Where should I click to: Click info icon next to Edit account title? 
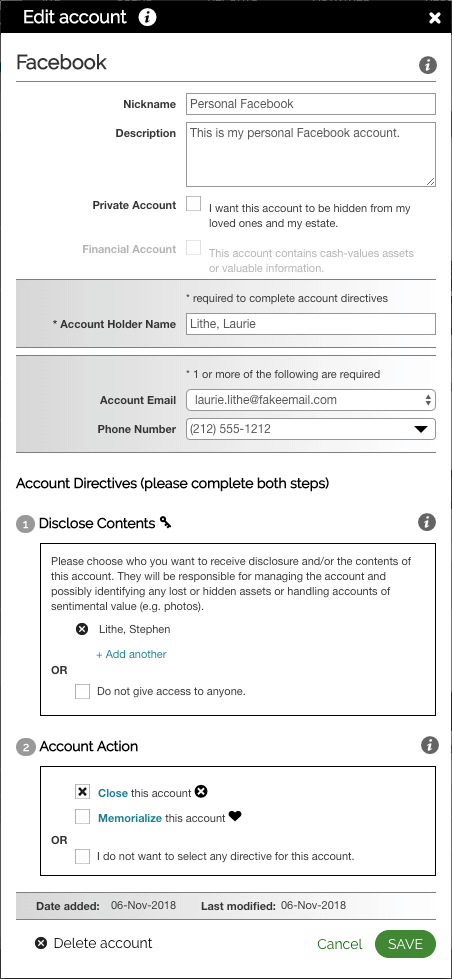147,17
